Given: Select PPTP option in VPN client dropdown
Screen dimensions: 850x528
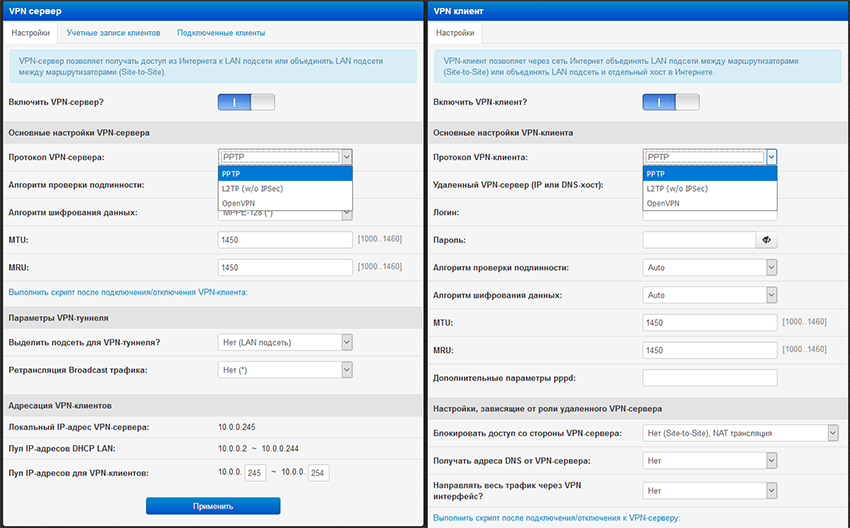Looking at the screenshot, I should (710, 174).
